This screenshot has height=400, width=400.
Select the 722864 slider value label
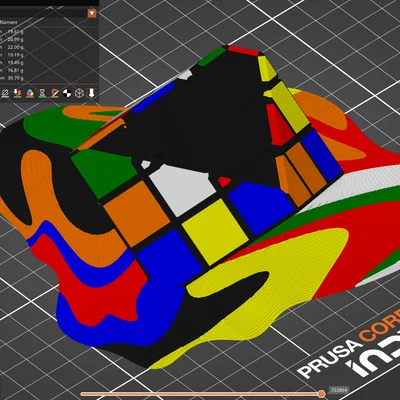coord(339,390)
